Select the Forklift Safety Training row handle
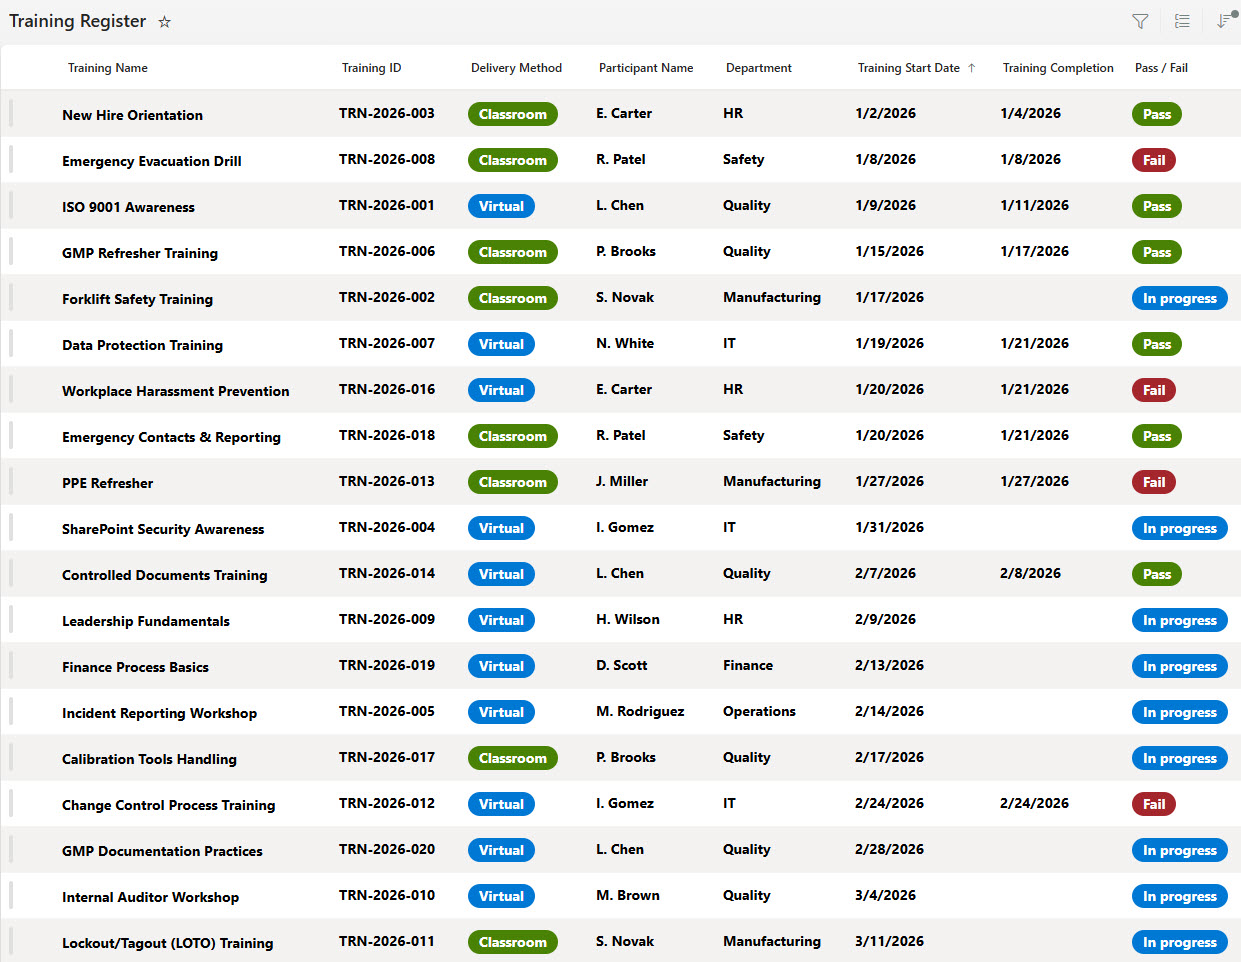 click(x=12, y=298)
